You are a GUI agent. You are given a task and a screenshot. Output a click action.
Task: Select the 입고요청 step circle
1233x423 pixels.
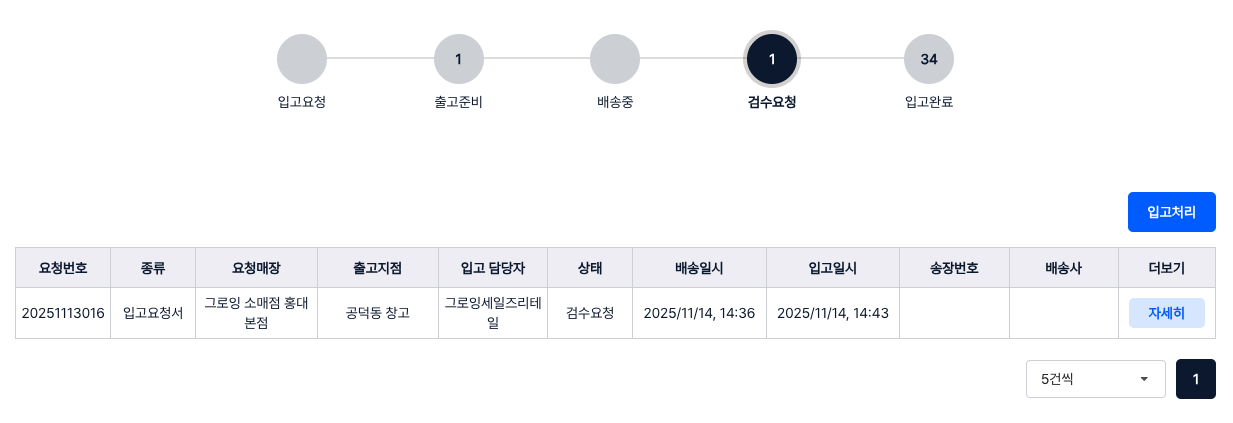301,59
